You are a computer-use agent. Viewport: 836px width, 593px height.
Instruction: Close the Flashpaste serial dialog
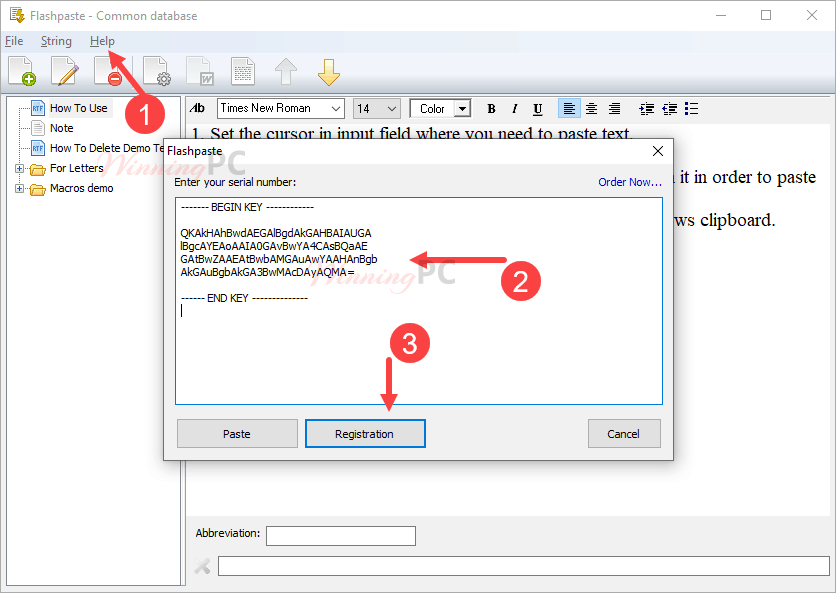click(658, 151)
